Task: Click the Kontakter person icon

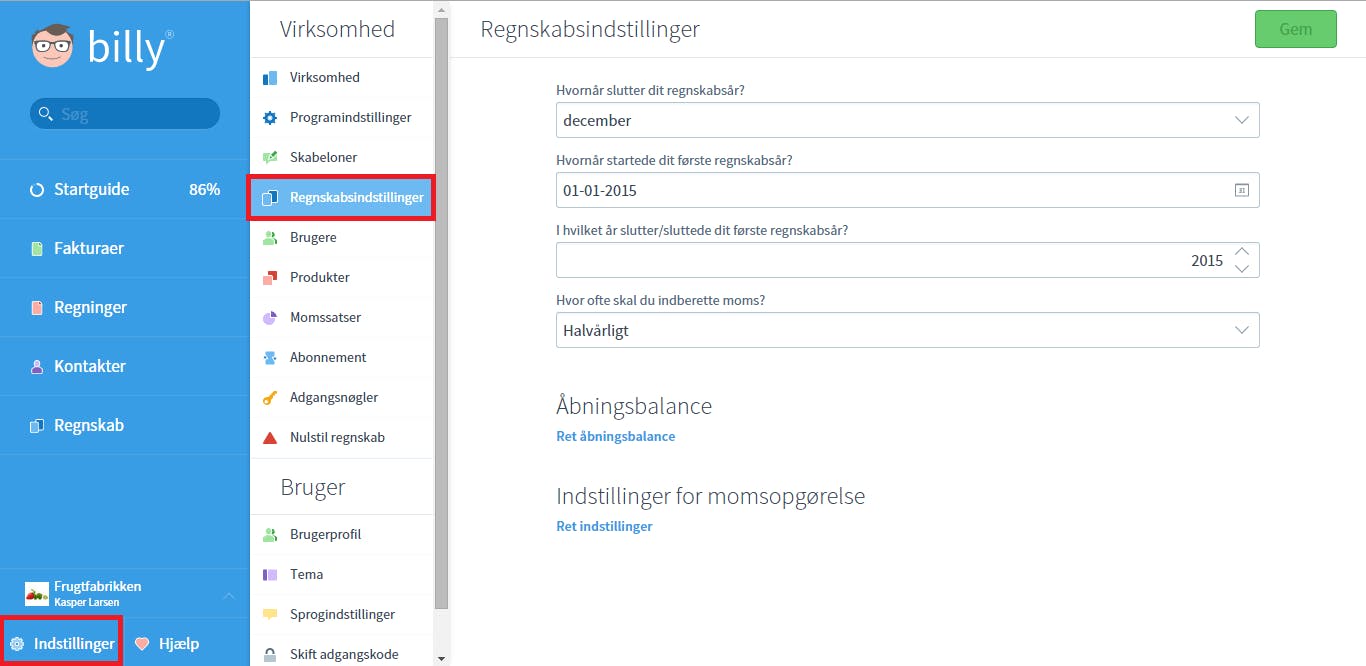Action: tap(37, 367)
